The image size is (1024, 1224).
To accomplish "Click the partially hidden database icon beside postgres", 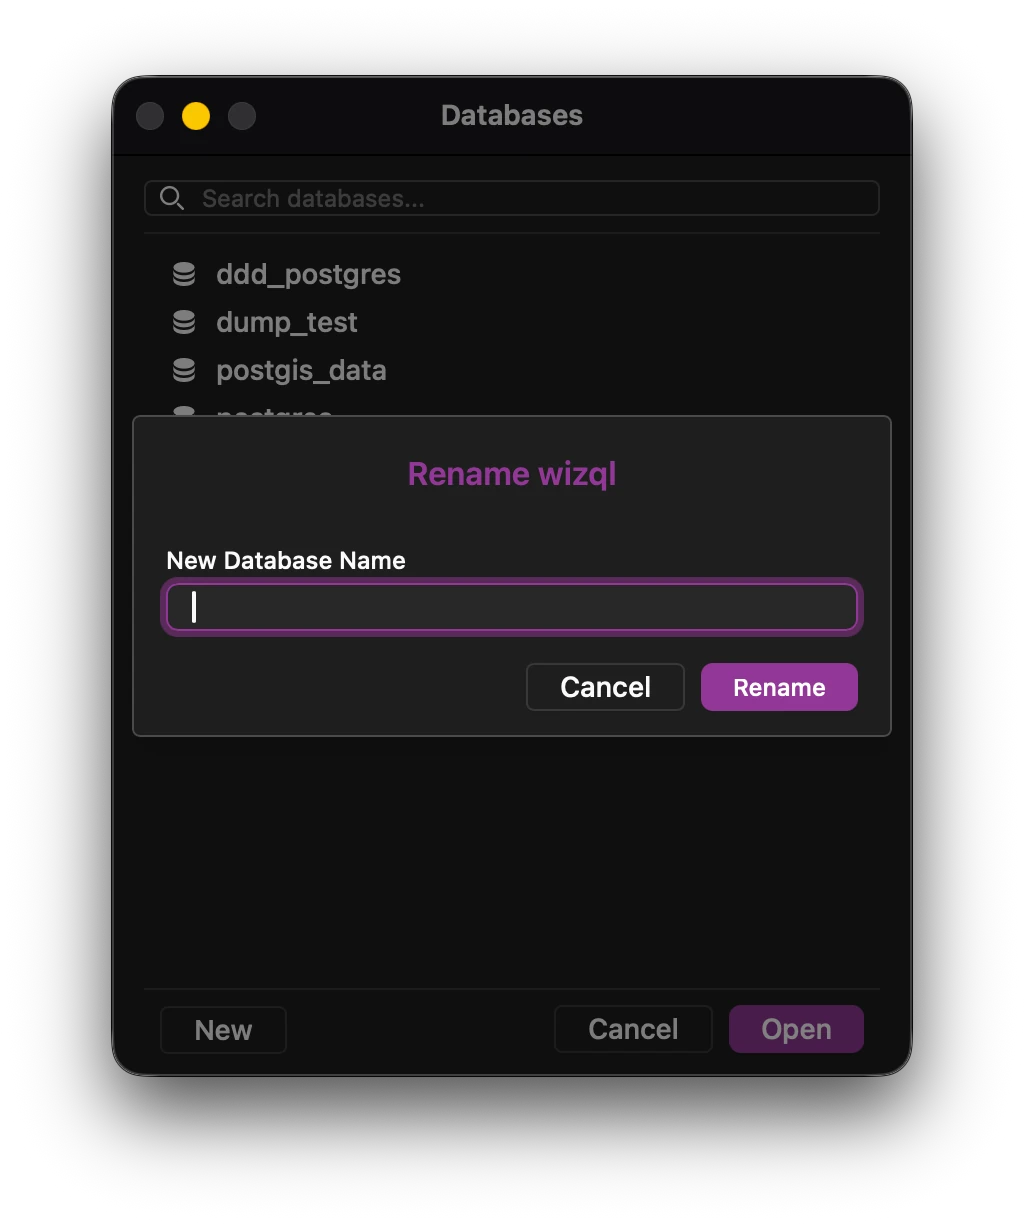I will coord(185,414).
